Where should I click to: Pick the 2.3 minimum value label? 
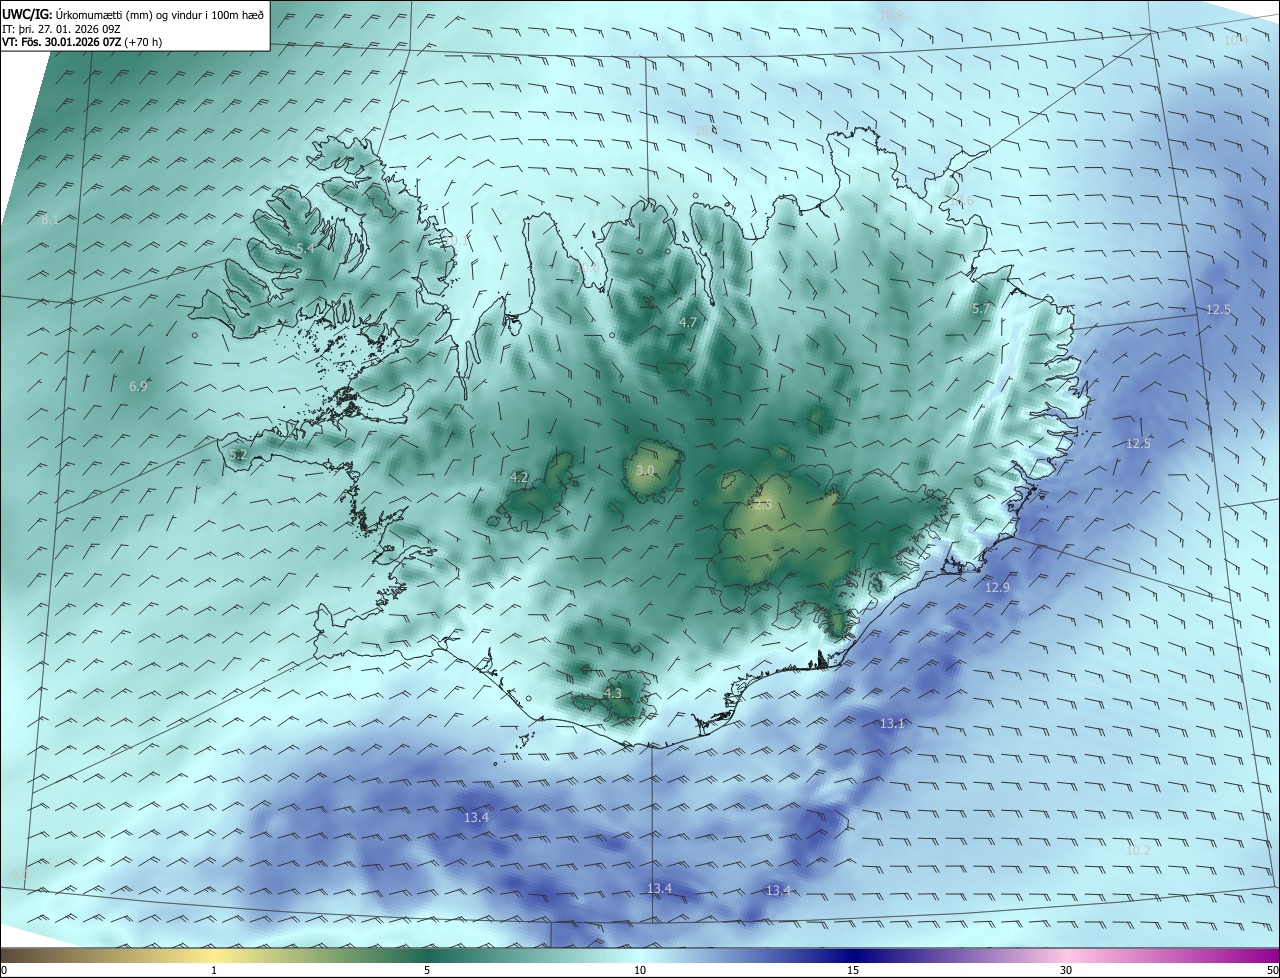pos(762,505)
